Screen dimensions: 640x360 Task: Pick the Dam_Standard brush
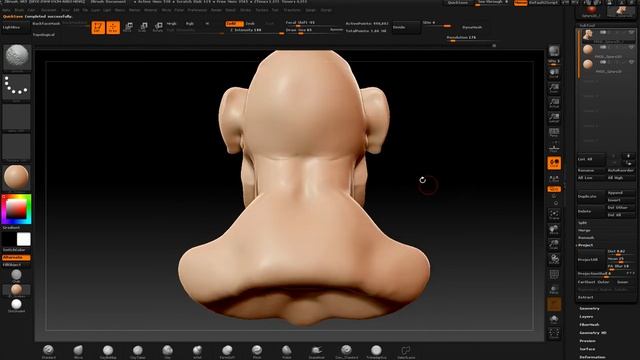(346, 351)
